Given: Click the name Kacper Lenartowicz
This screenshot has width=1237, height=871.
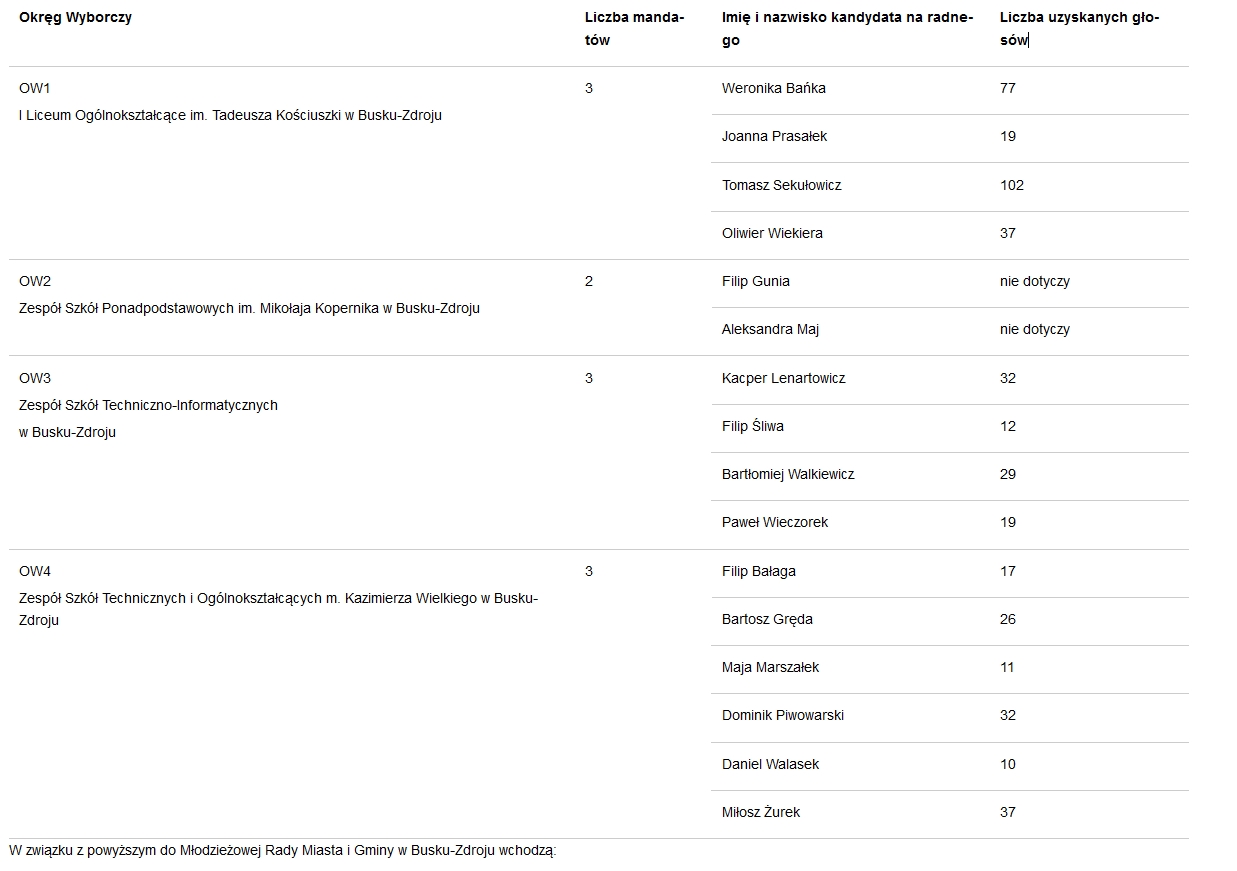Looking at the screenshot, I should coord(783,378).
